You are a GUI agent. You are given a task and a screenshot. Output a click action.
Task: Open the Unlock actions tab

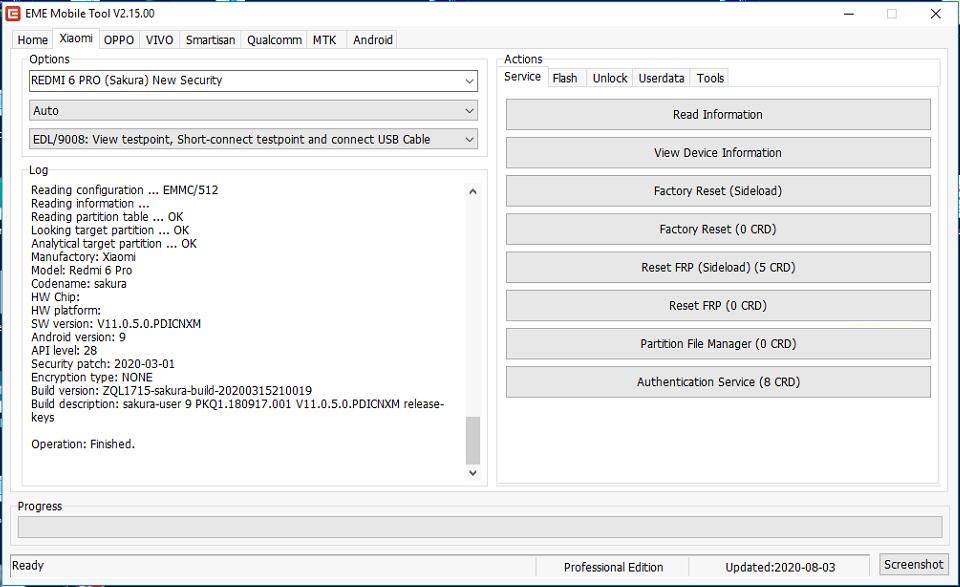click(610, 78)
